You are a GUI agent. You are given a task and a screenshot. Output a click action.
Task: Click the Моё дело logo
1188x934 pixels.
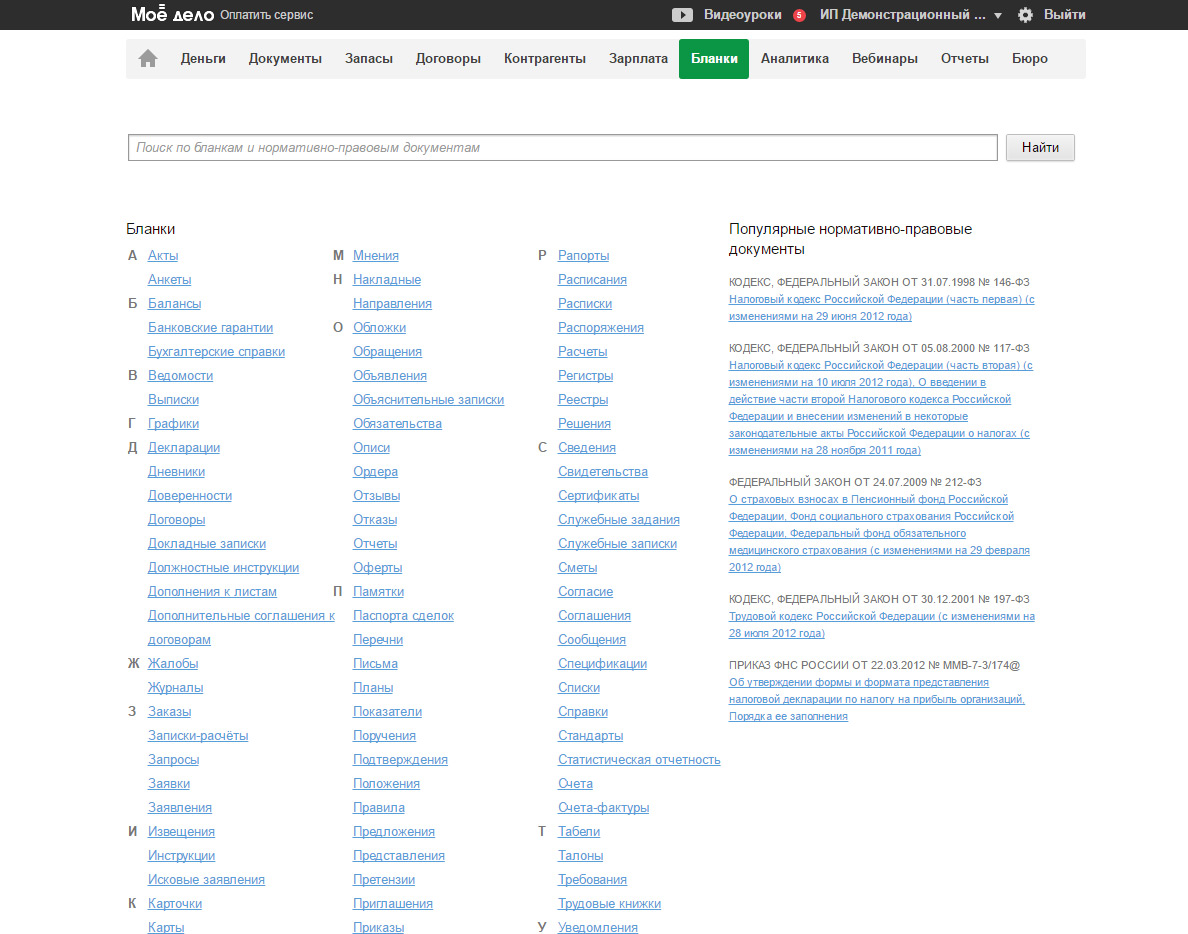[x=172, y=15]
